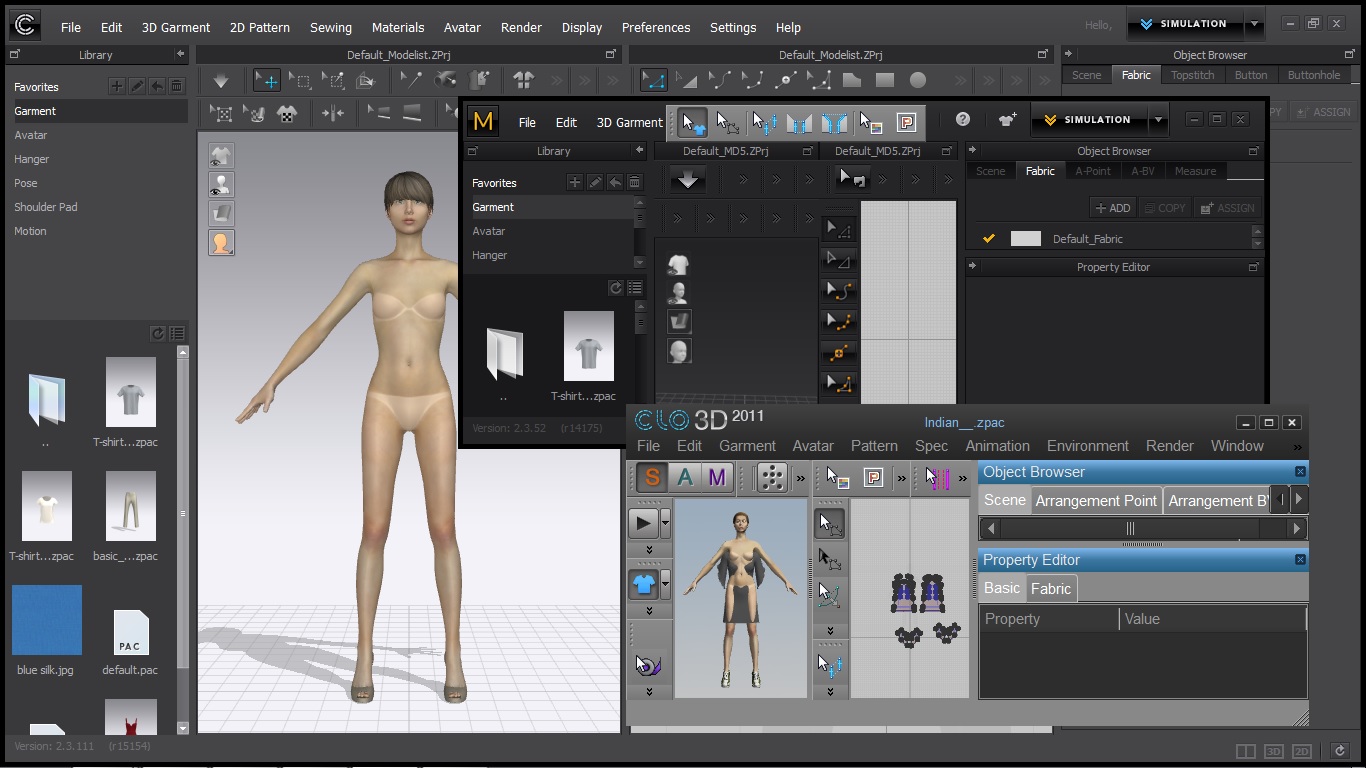Open the SIMULATION dropdown arrow at top right
Viewport: 1366px width, 768px height.
point(1254,24)
